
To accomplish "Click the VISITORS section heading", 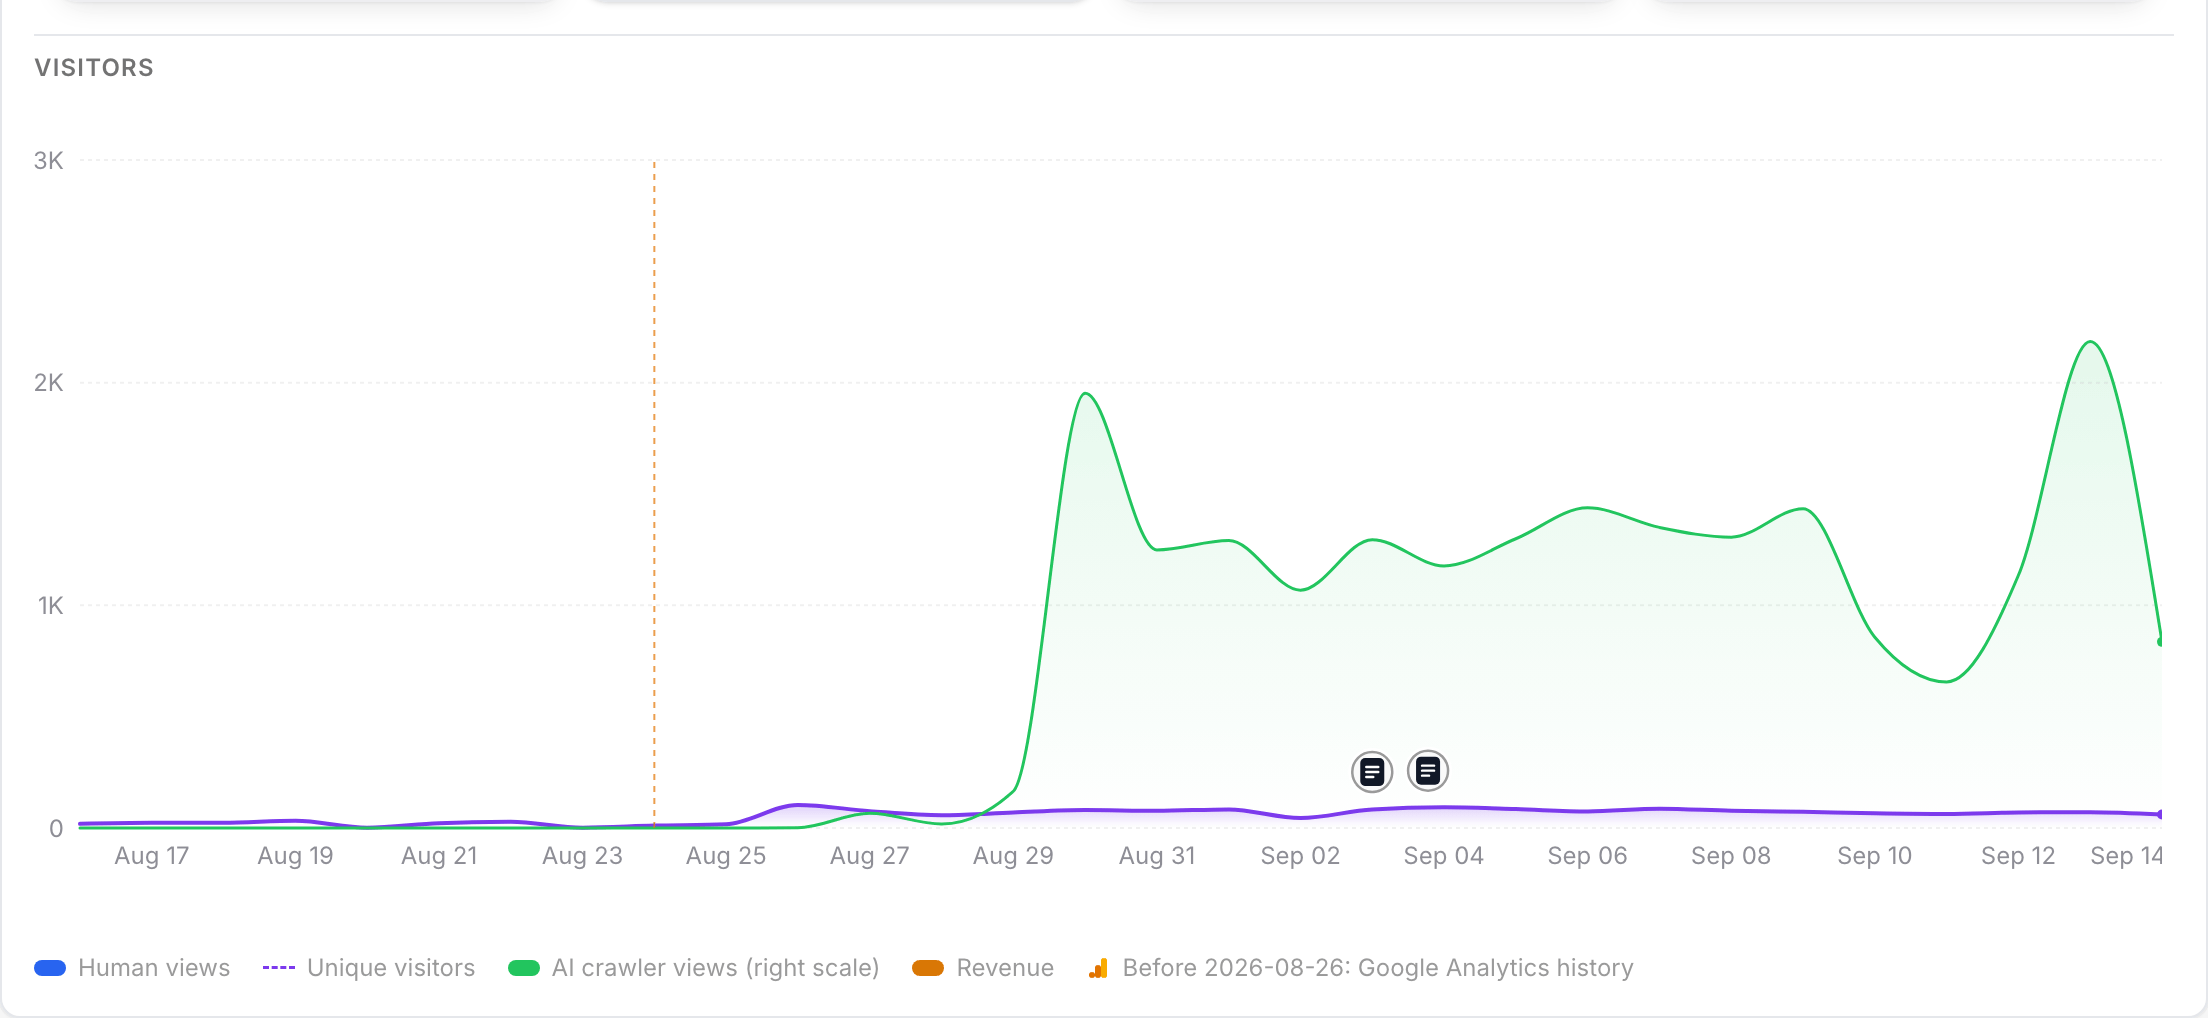I will pos(94,68).
